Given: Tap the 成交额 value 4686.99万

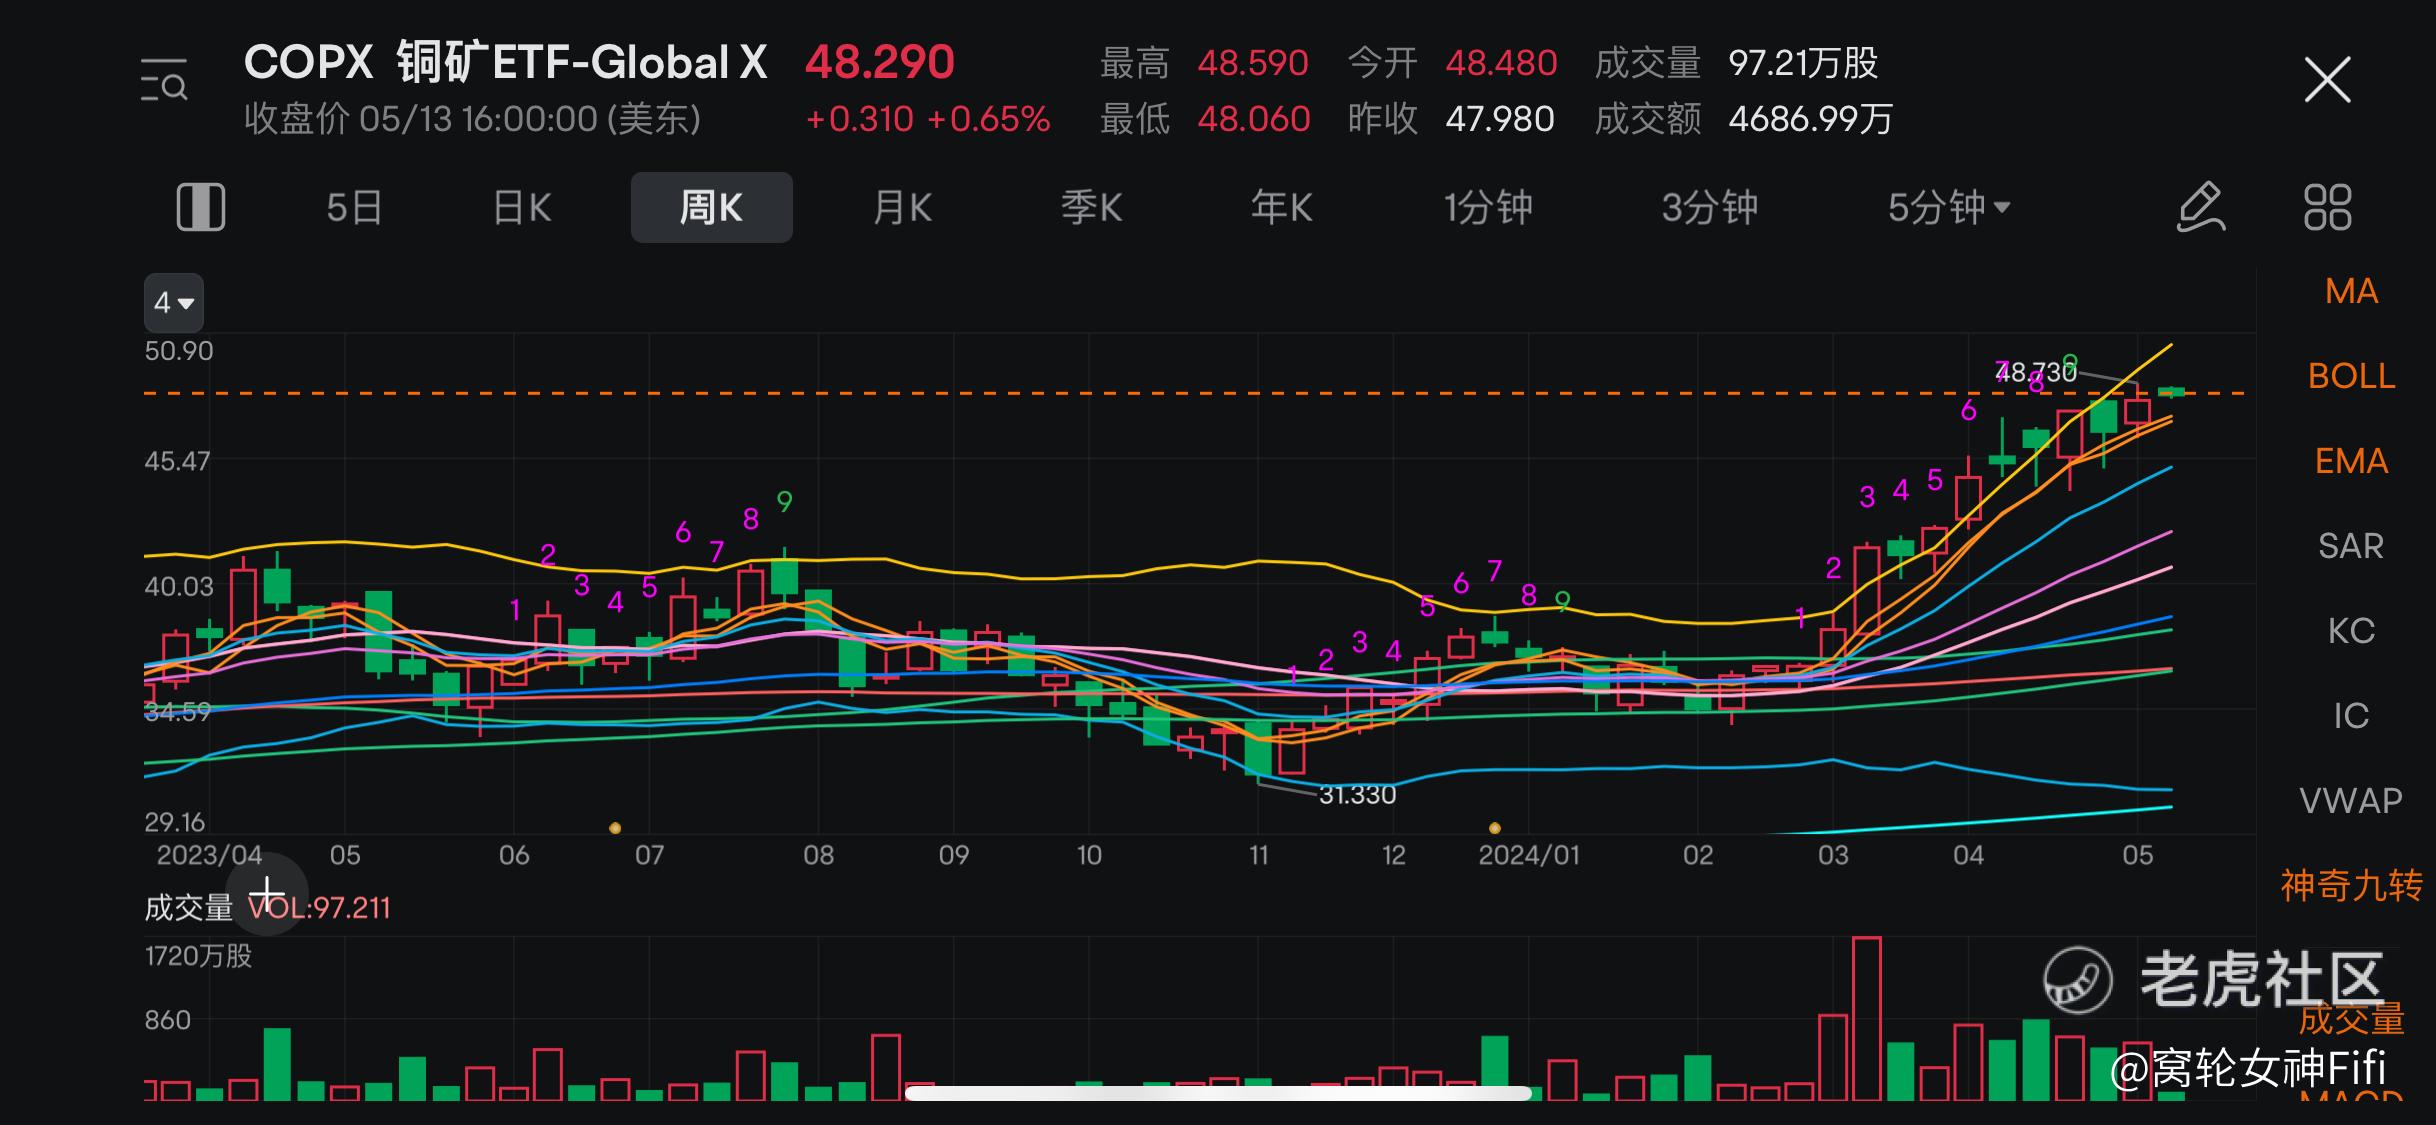Looking at the screenshot, I should tap(1811, 119).
